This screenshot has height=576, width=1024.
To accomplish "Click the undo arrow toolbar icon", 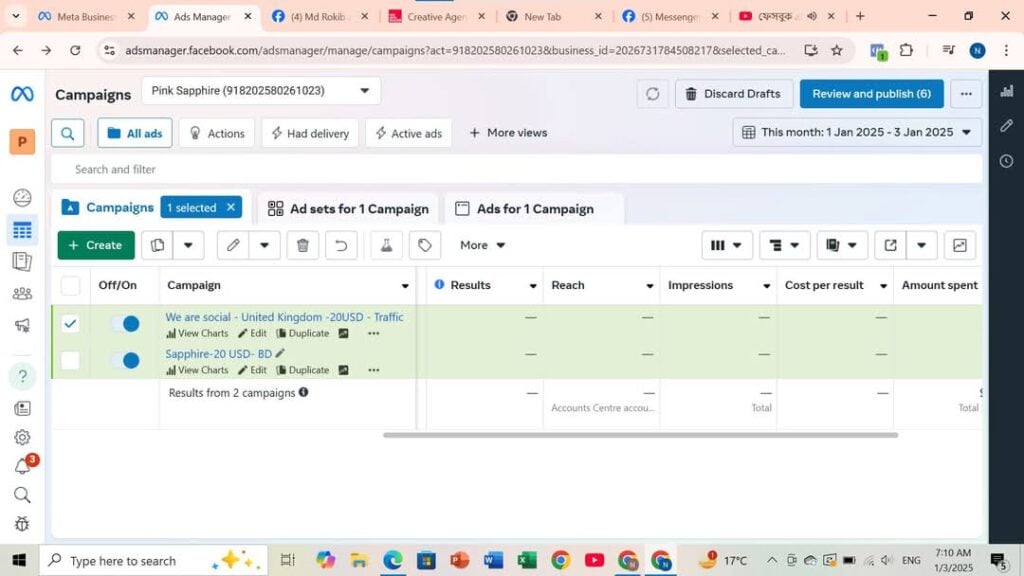I will click(x=341, y=245).
